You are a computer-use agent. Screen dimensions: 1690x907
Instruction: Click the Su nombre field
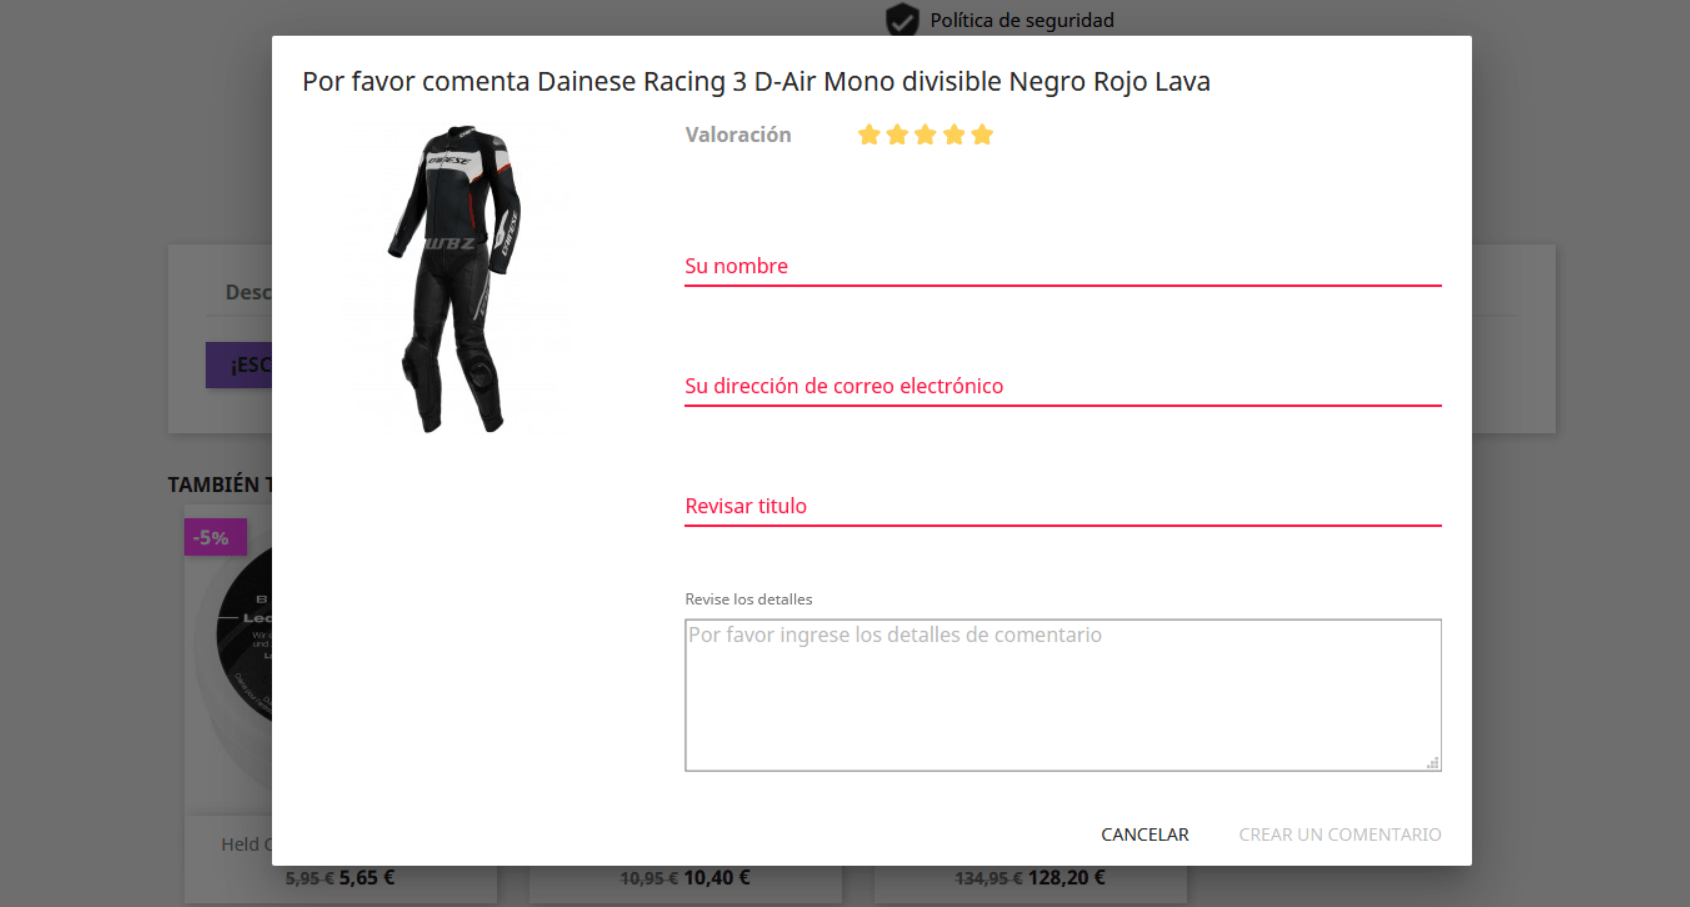click(x=1063, y=266)
